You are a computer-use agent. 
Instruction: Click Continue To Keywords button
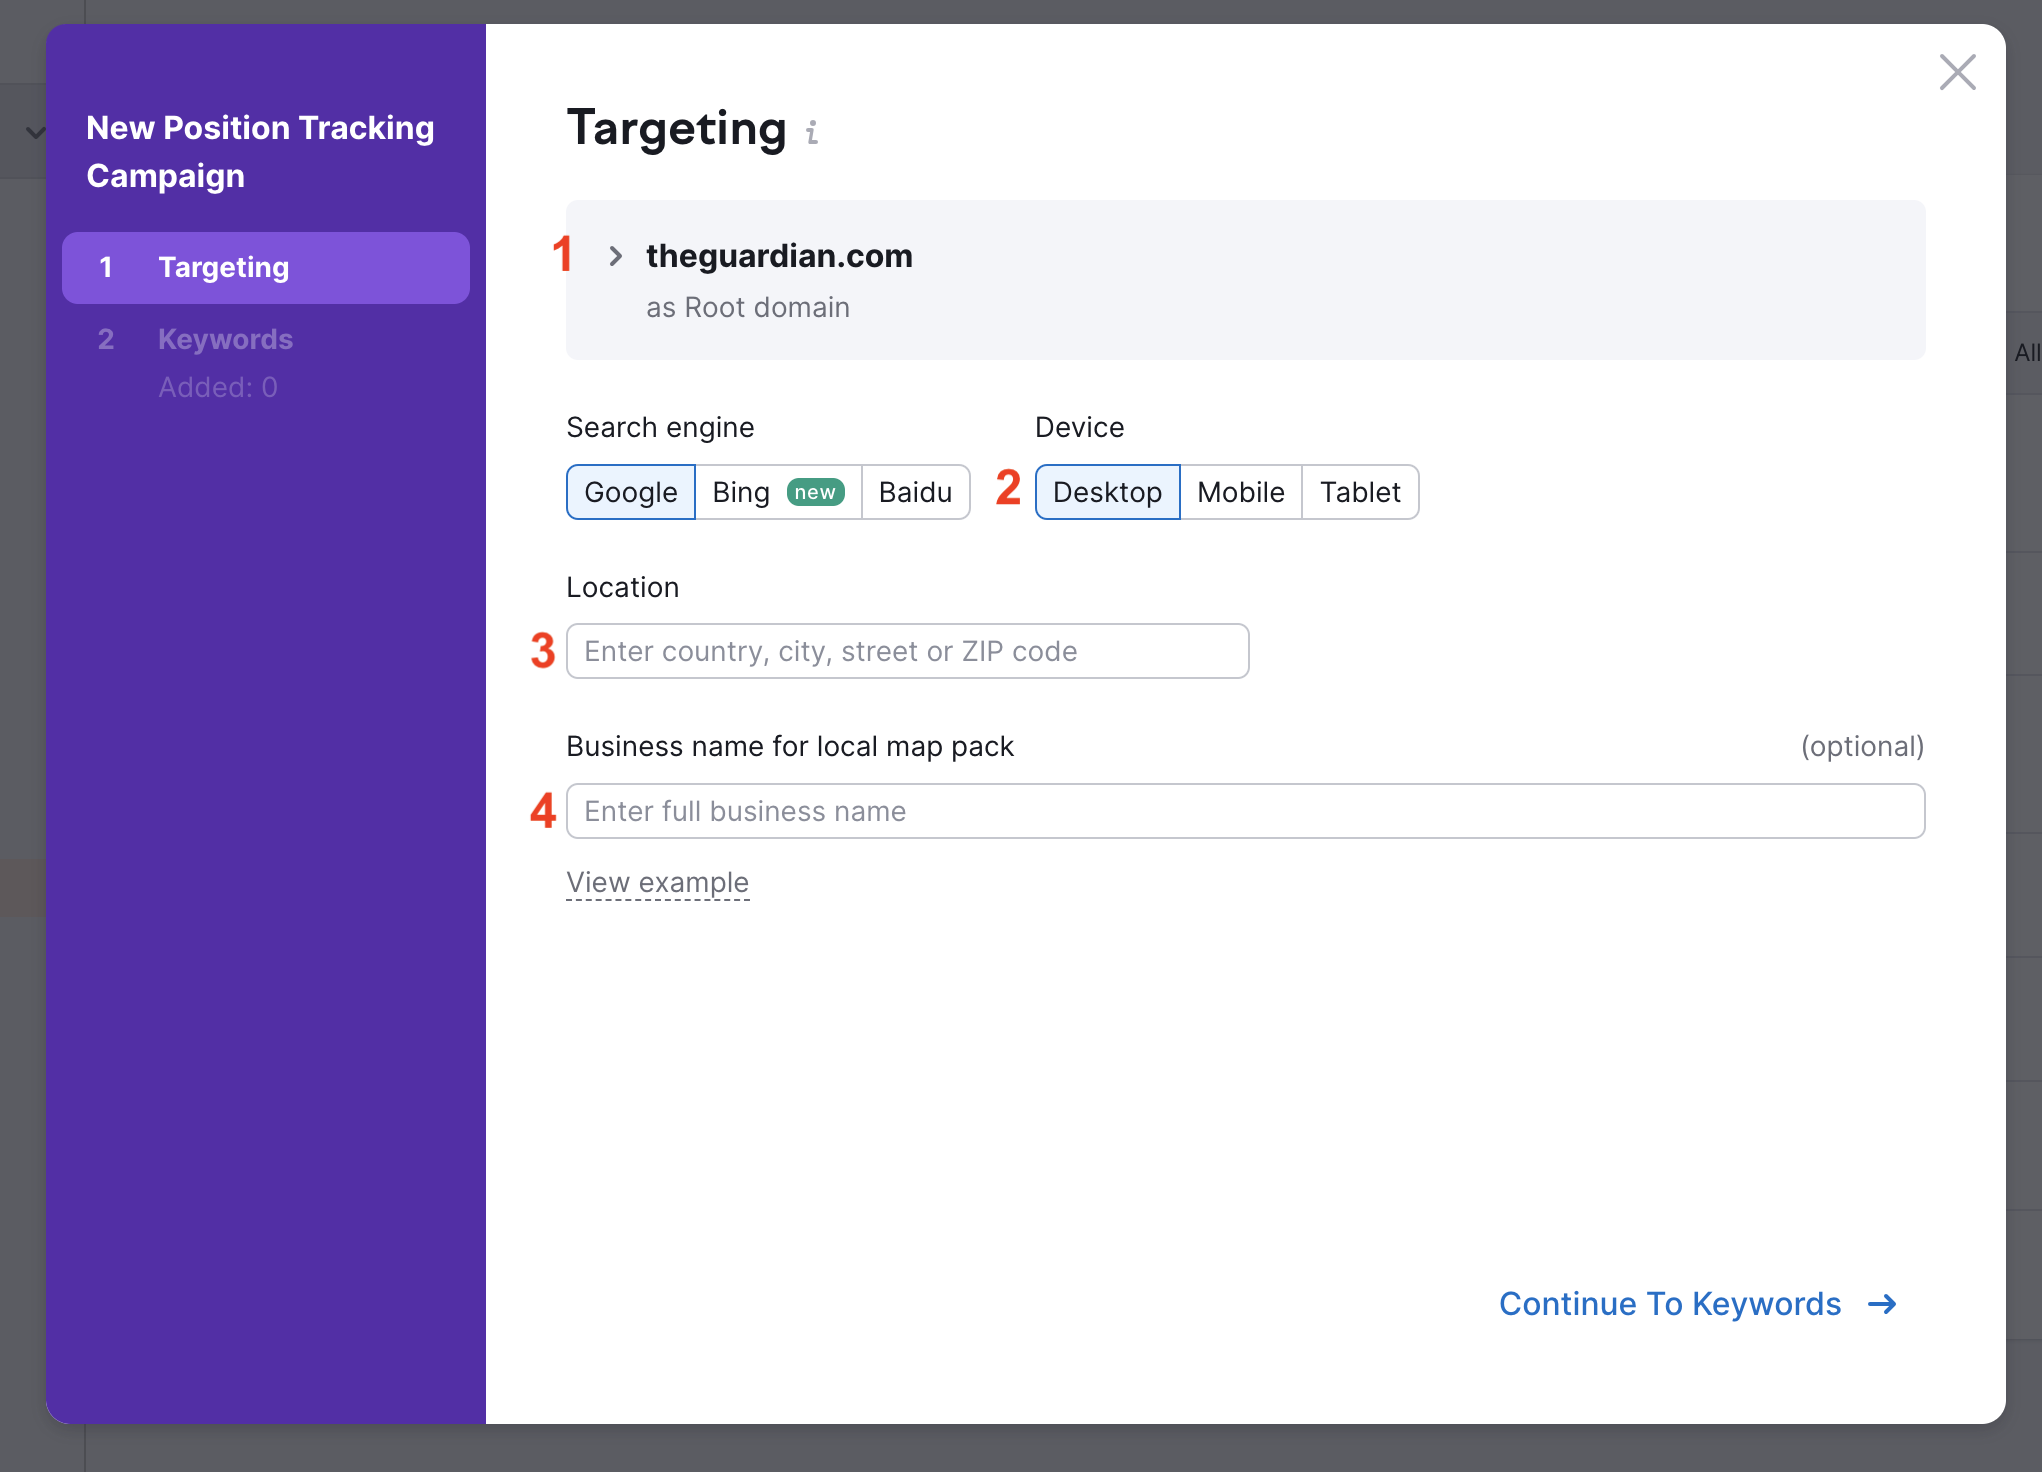click(1670, 1304)
